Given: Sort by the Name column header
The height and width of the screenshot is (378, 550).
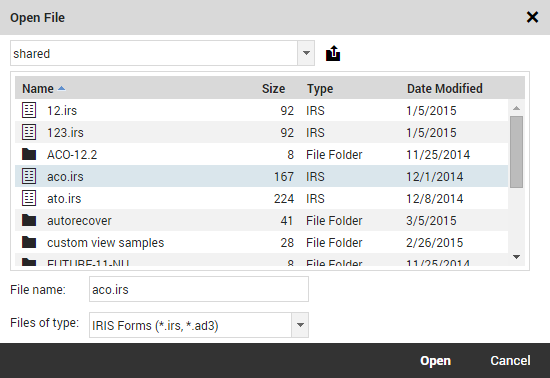Looking at the screenshot, I should tap(38, 88).
